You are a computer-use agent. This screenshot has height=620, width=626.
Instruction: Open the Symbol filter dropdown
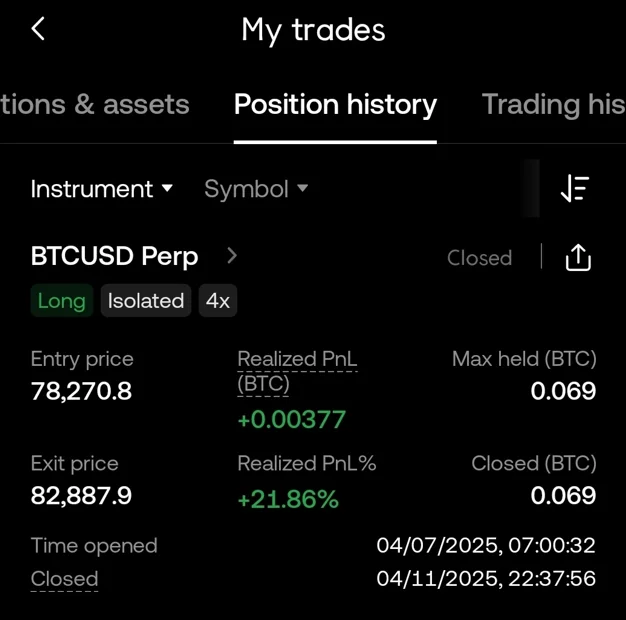pyautogui.click(x=256, y=189)
